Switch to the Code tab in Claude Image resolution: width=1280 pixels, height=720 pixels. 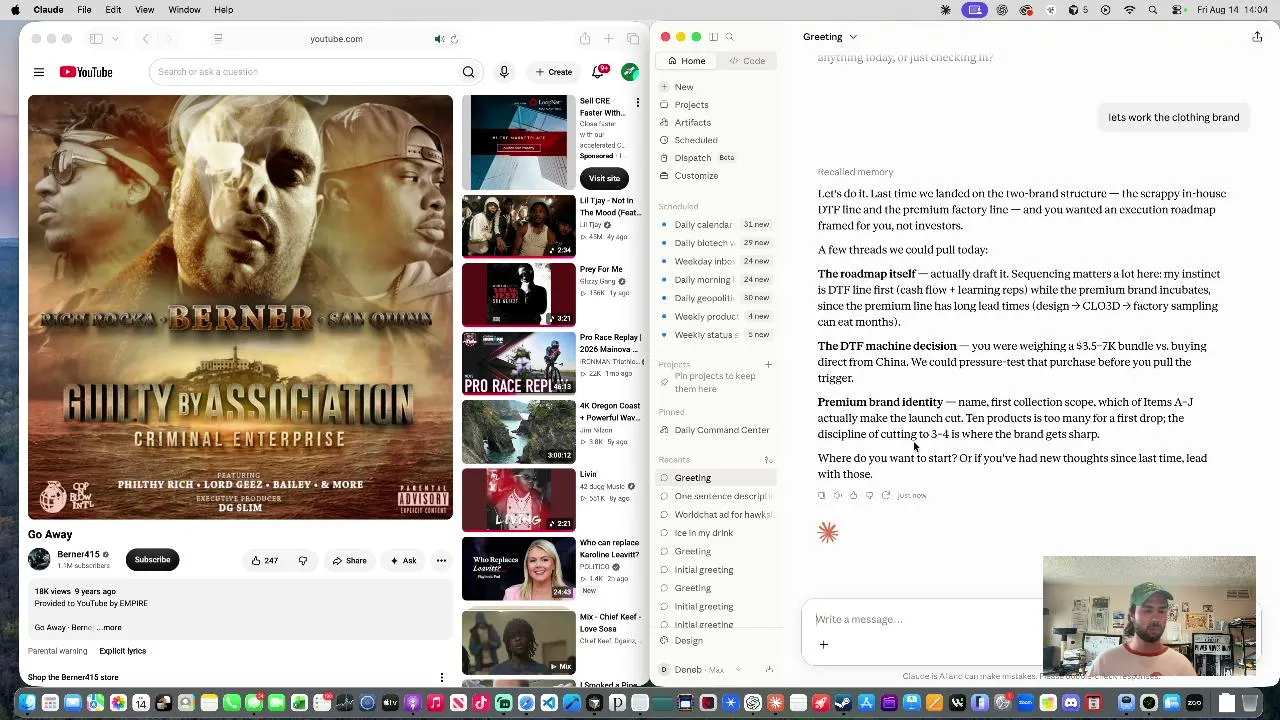[747, 61]
